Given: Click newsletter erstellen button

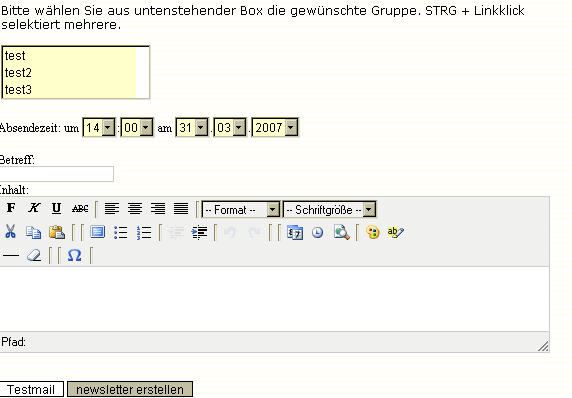Looking at the screenshot, I should tap(130, 389).
